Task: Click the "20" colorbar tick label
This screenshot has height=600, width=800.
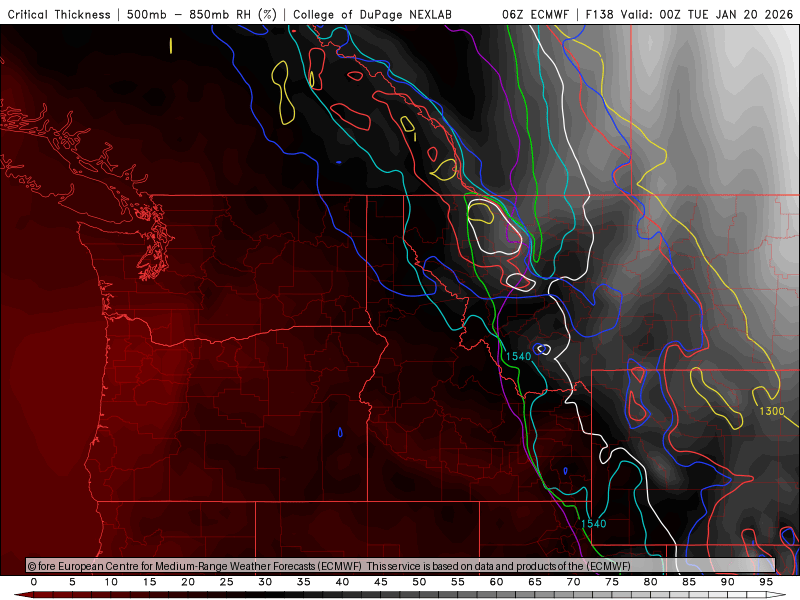Action: pyautogui.click(x=188, y=582)
